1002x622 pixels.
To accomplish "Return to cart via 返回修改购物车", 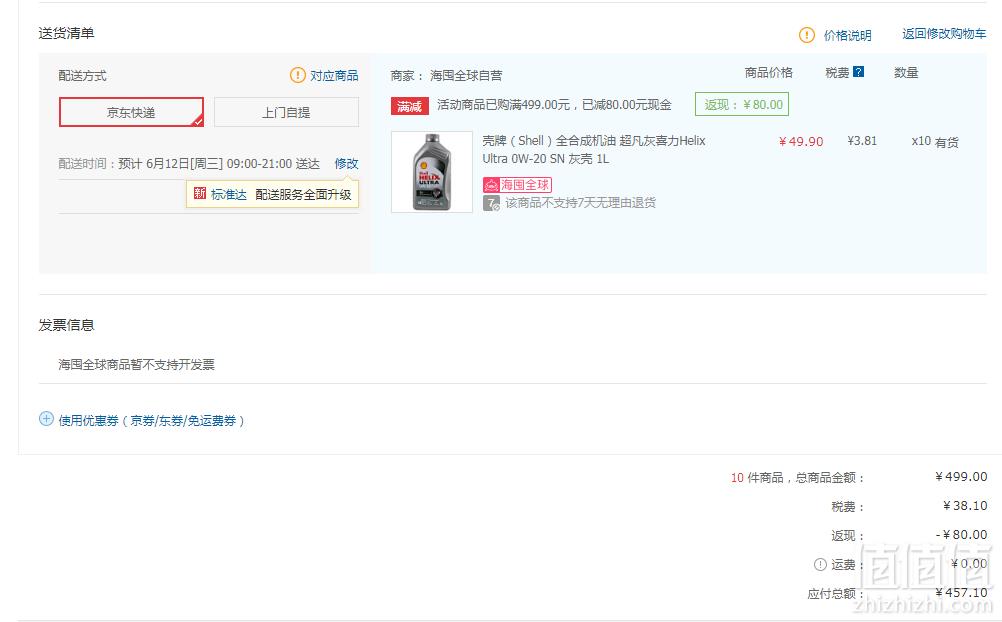I will coord(944,34).
